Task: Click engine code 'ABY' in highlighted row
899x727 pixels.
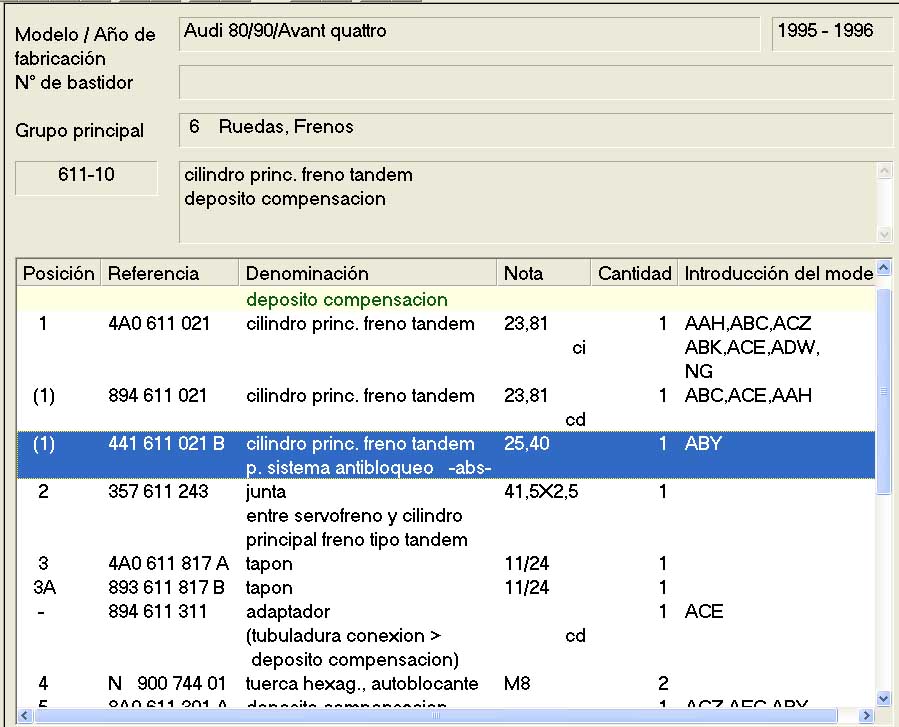Action: [x=703, y=444]
